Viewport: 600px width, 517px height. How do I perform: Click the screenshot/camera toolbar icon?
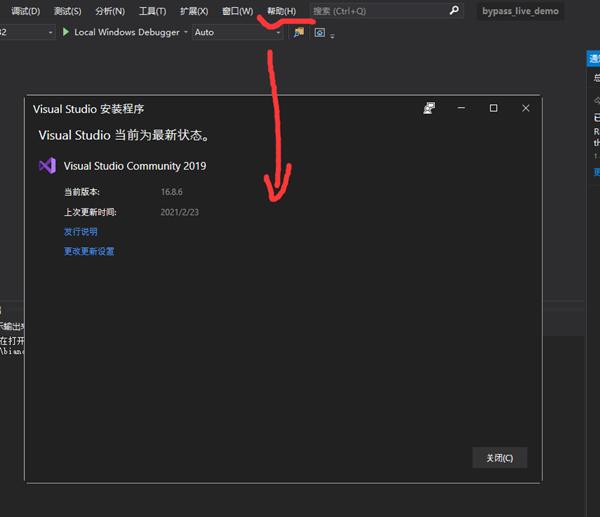click(x=320, y=33)
